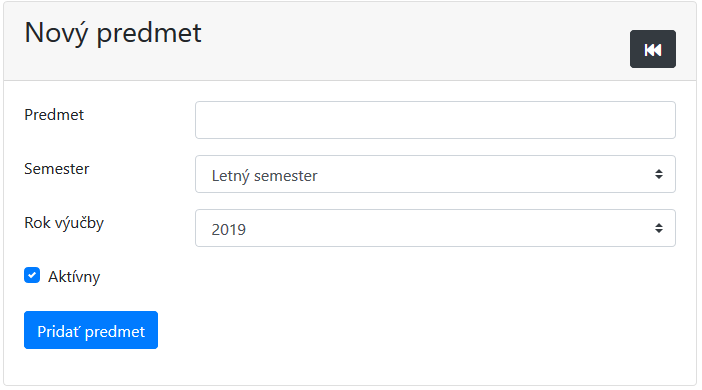Click the dark back-to-list rewind icon button
This screenshot has width=702, height=390.
pos(652,49)
